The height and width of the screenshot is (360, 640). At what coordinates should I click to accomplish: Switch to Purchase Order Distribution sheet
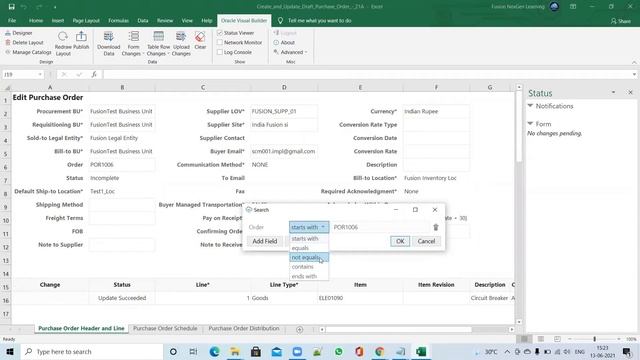coord(244,329)
